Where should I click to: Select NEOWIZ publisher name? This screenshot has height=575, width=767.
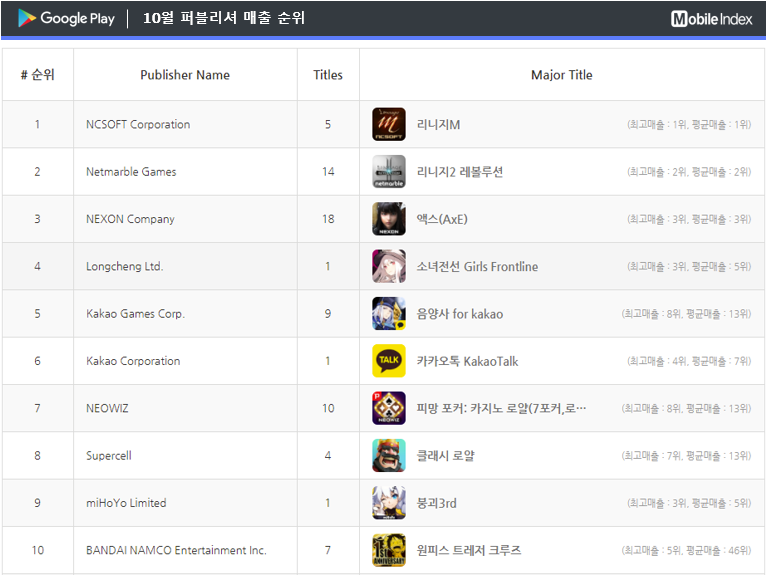pyautogui.click(x=107, y=408)
